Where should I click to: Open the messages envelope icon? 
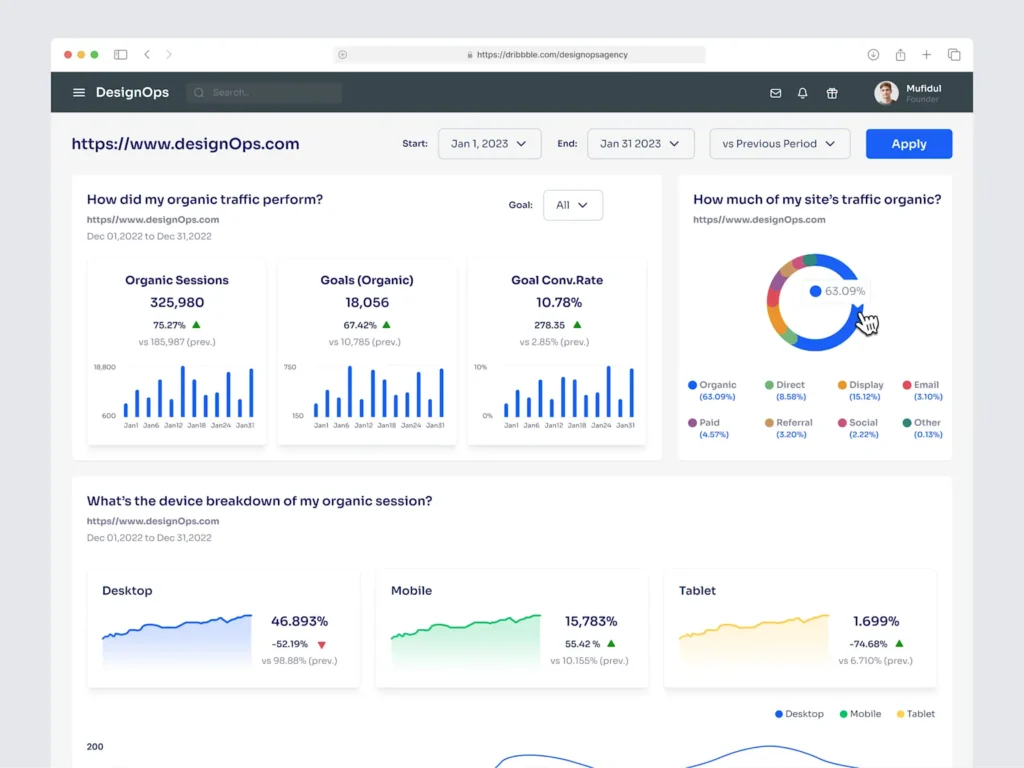[775, 92]
